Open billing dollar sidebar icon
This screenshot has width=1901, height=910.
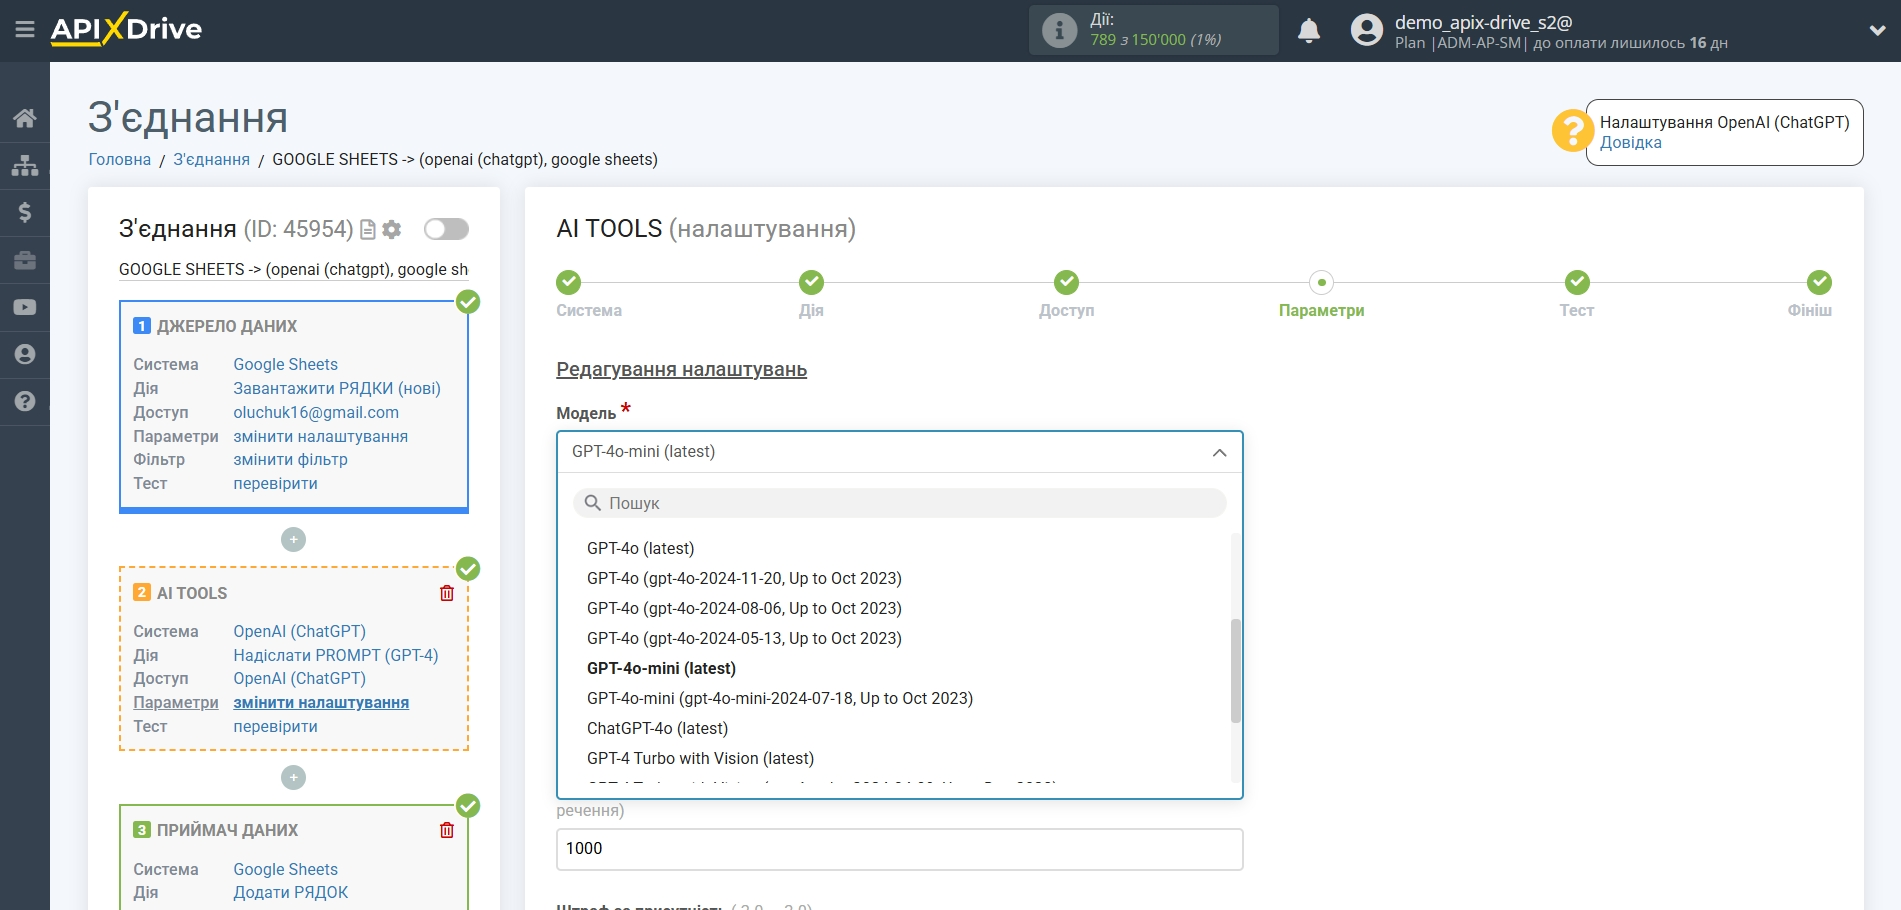coord(25,212)
